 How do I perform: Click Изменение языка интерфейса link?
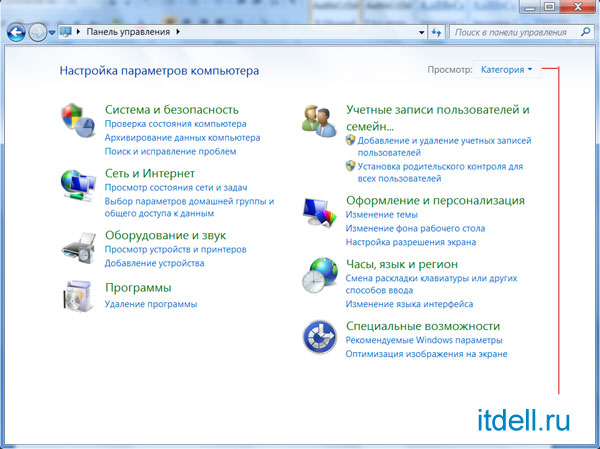coord(409,304)
